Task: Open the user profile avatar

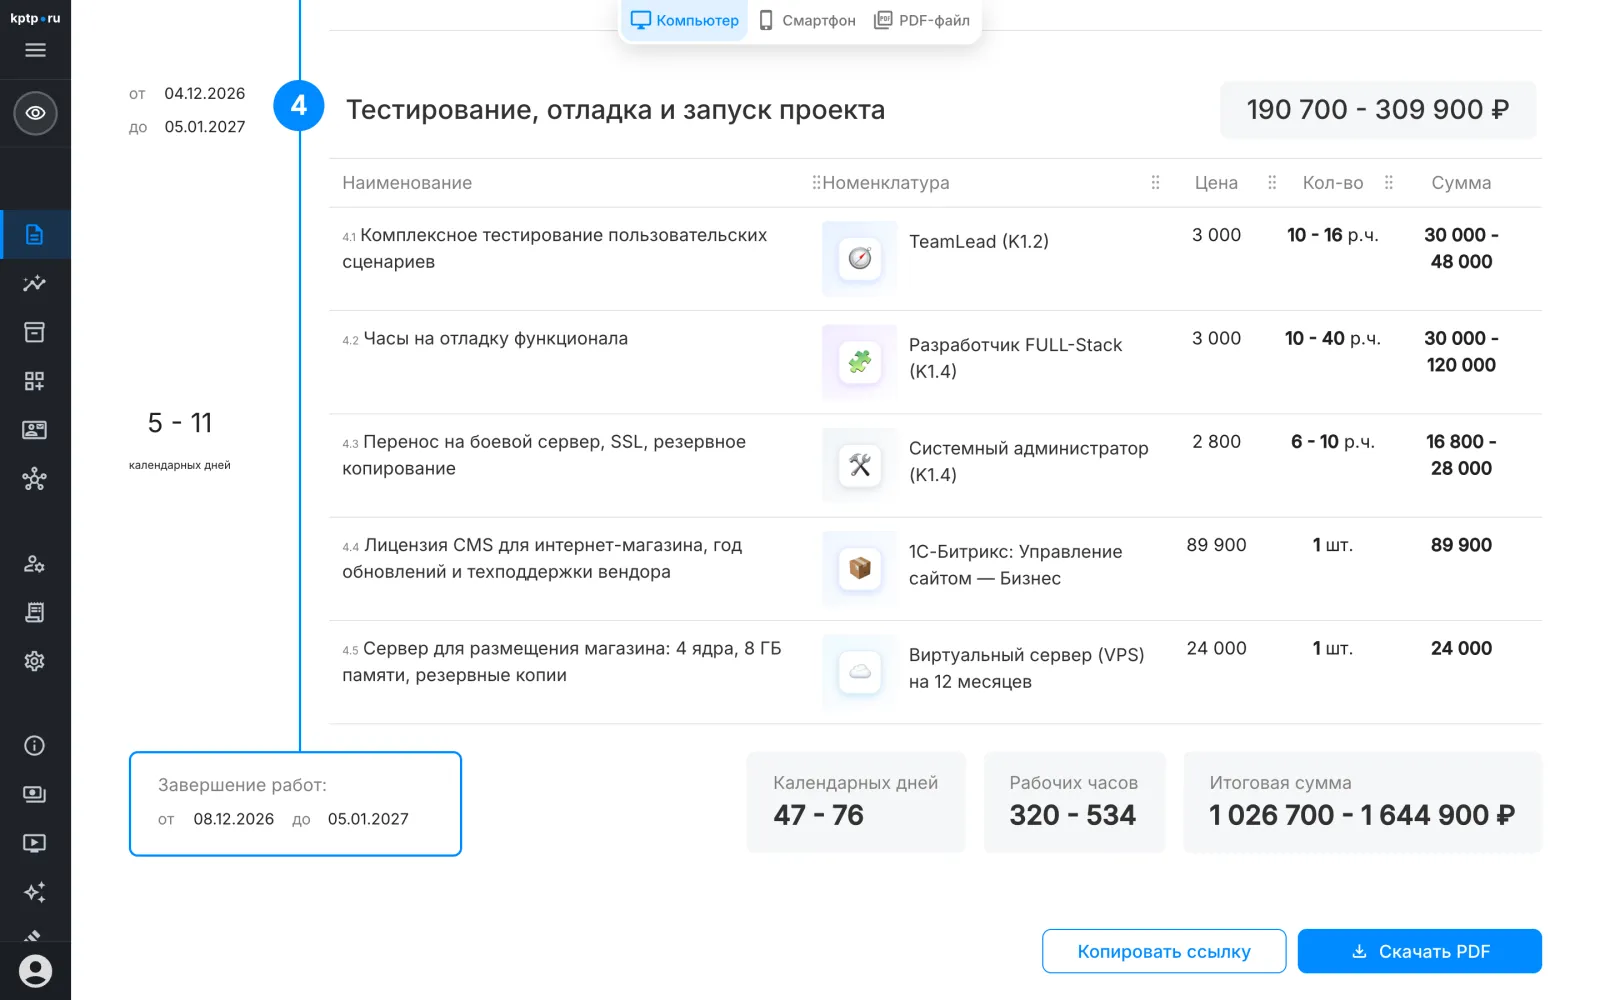Action: (x=35, y=971)
